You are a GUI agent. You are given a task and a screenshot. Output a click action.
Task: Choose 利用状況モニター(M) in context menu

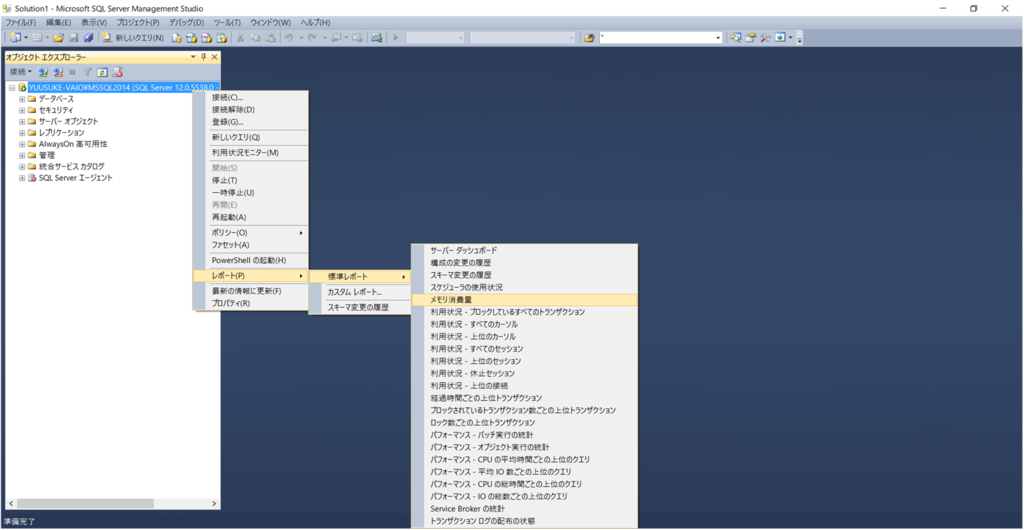click(x=251, y=153)
